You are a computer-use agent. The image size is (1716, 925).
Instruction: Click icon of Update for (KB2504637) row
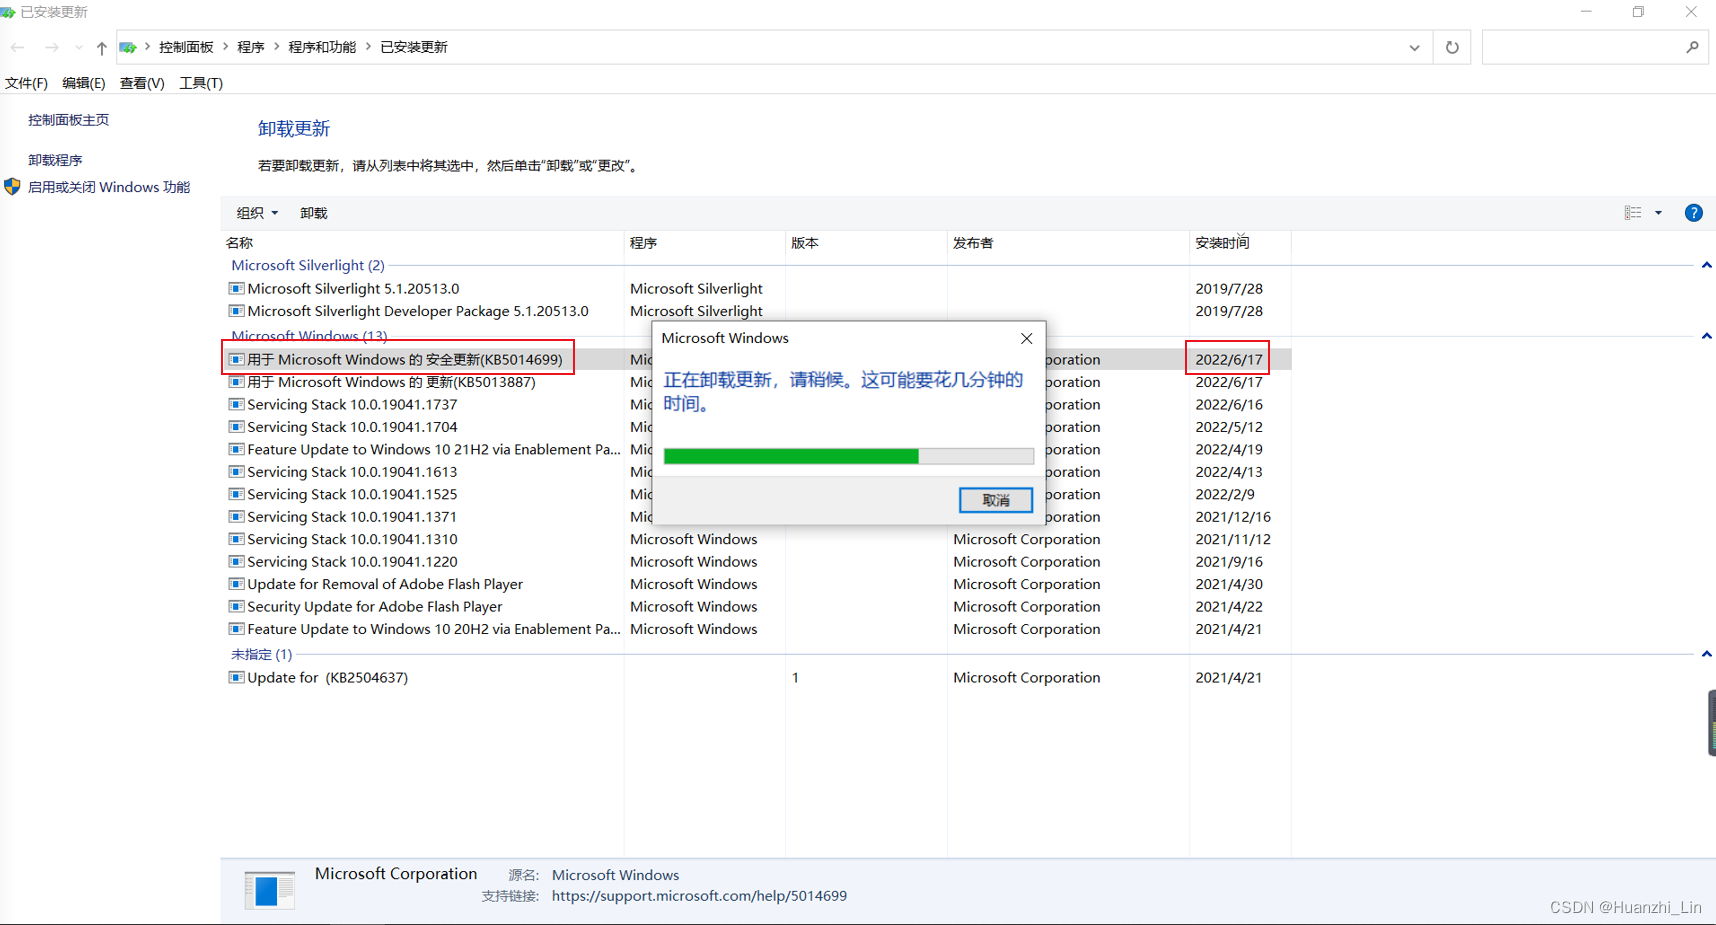tap(236, 677)
